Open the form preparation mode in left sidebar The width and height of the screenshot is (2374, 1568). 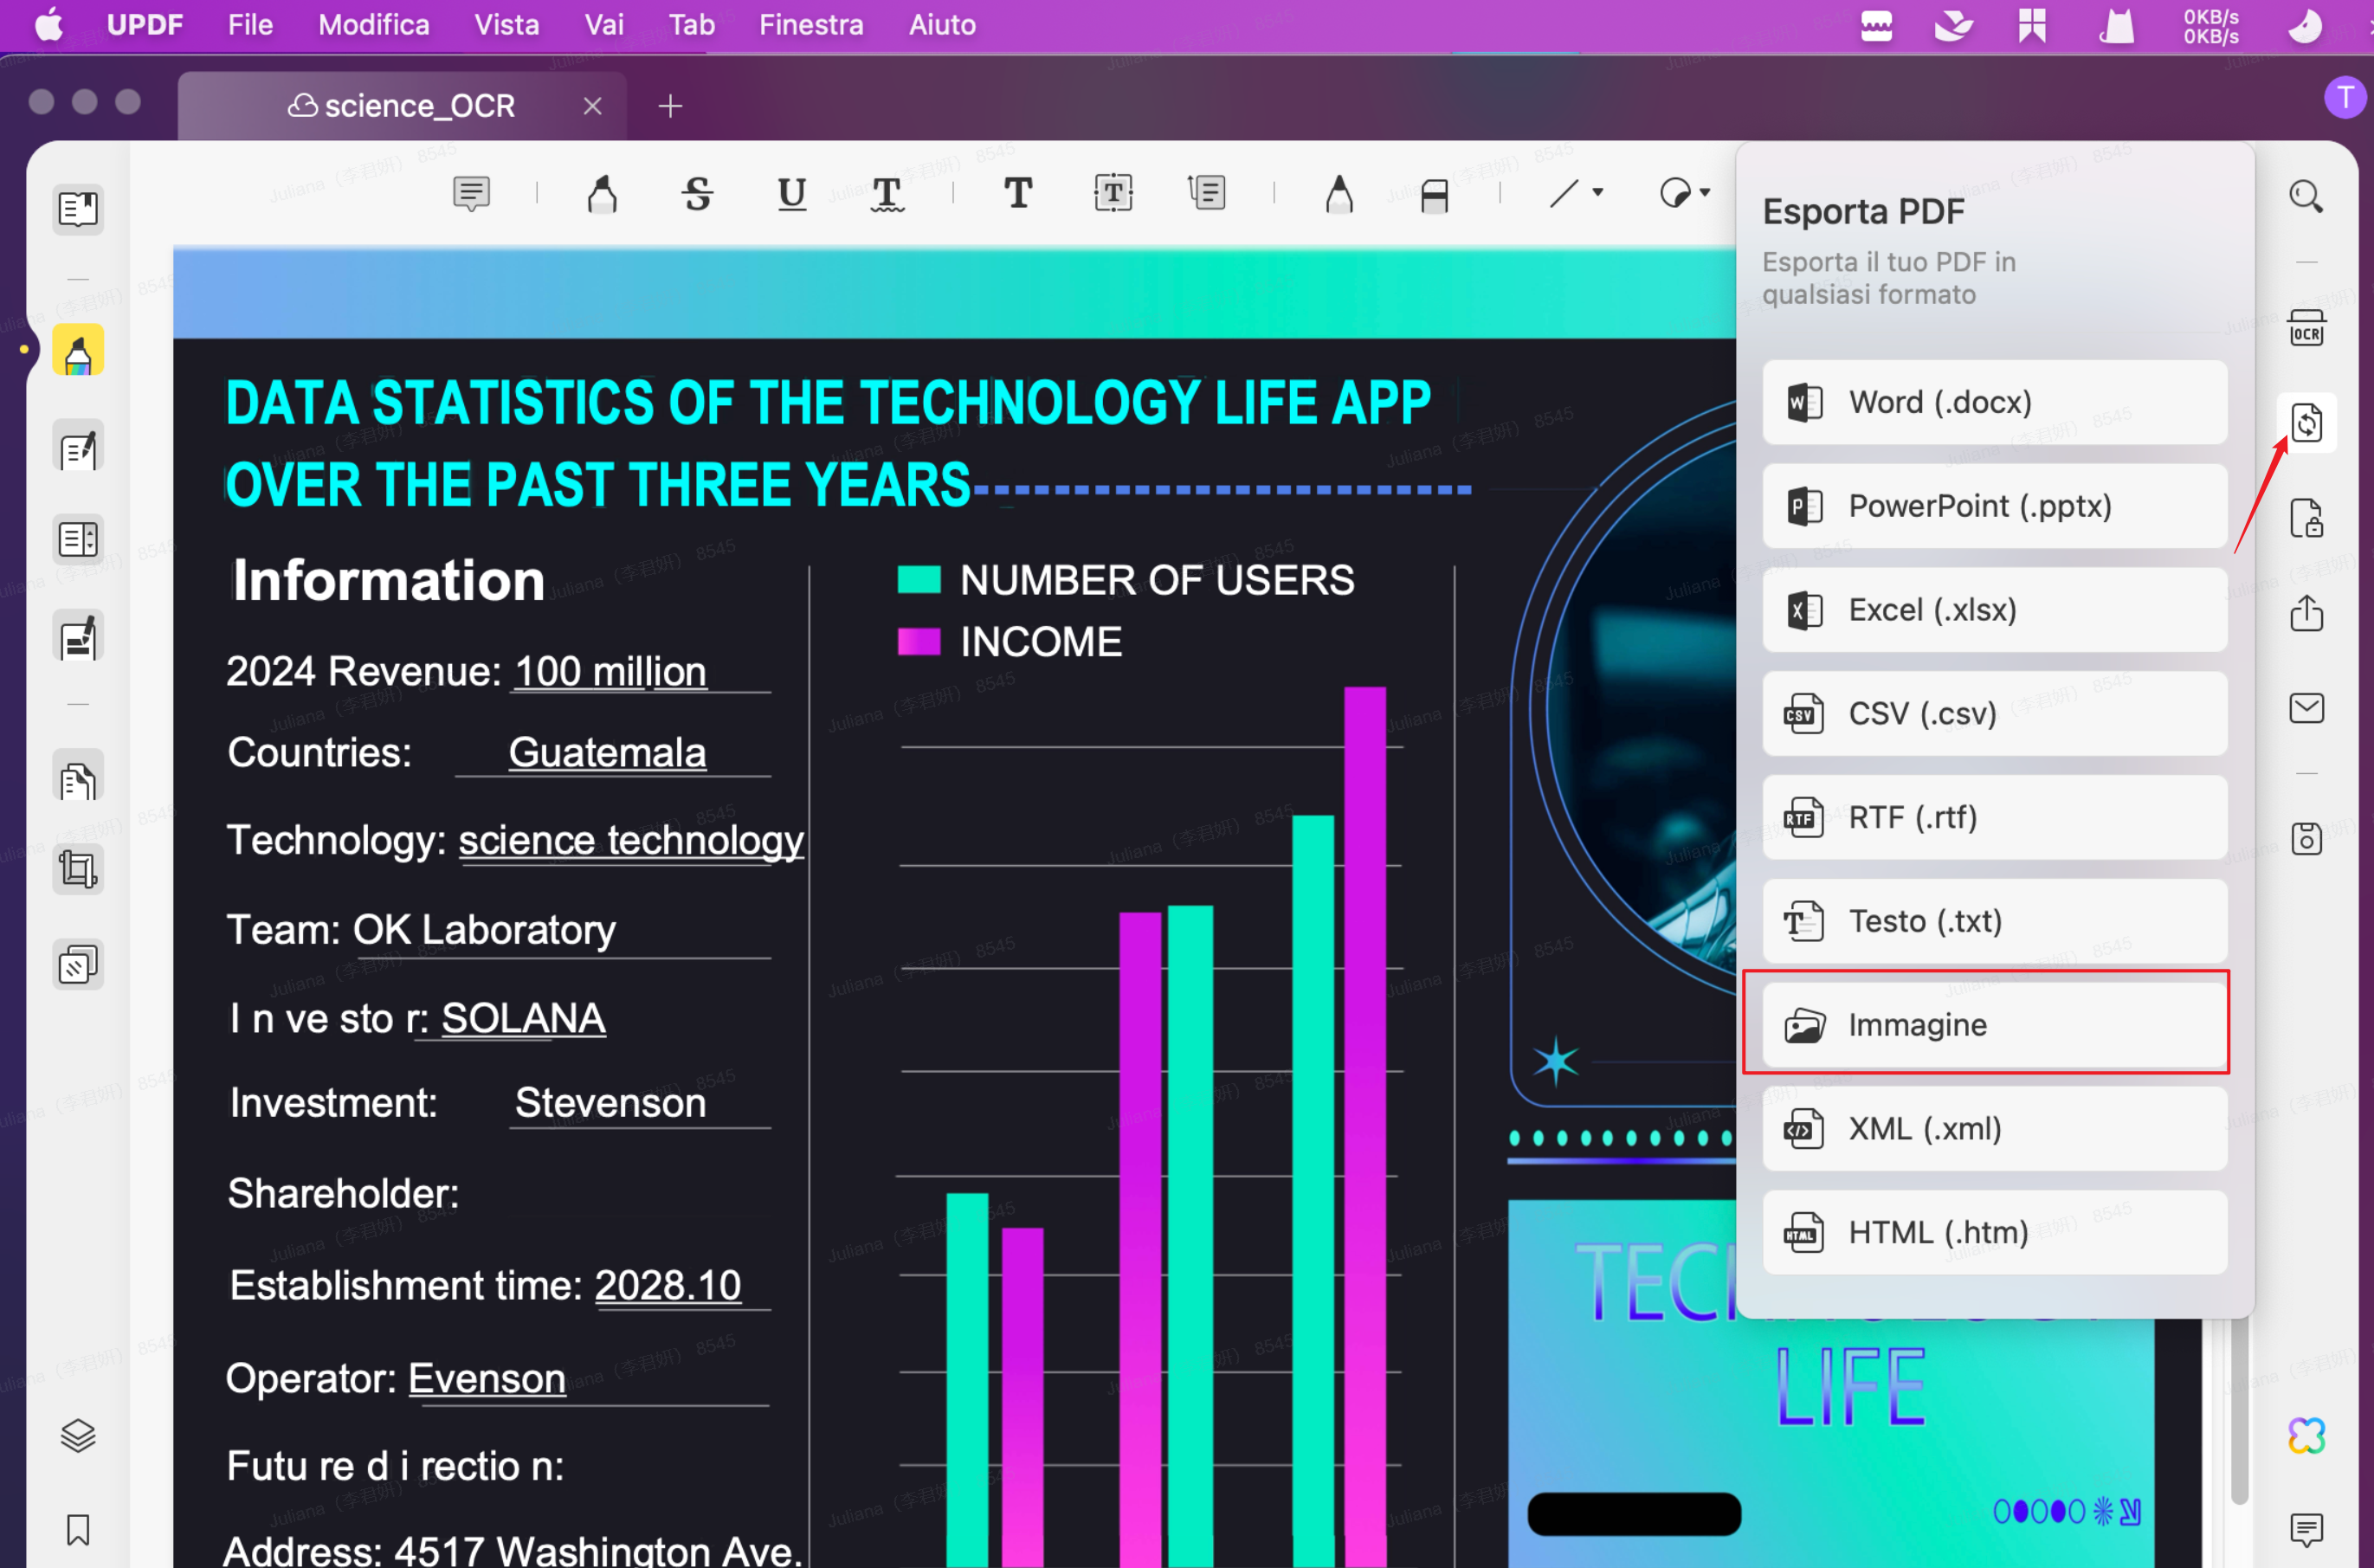tap(78, 540)
